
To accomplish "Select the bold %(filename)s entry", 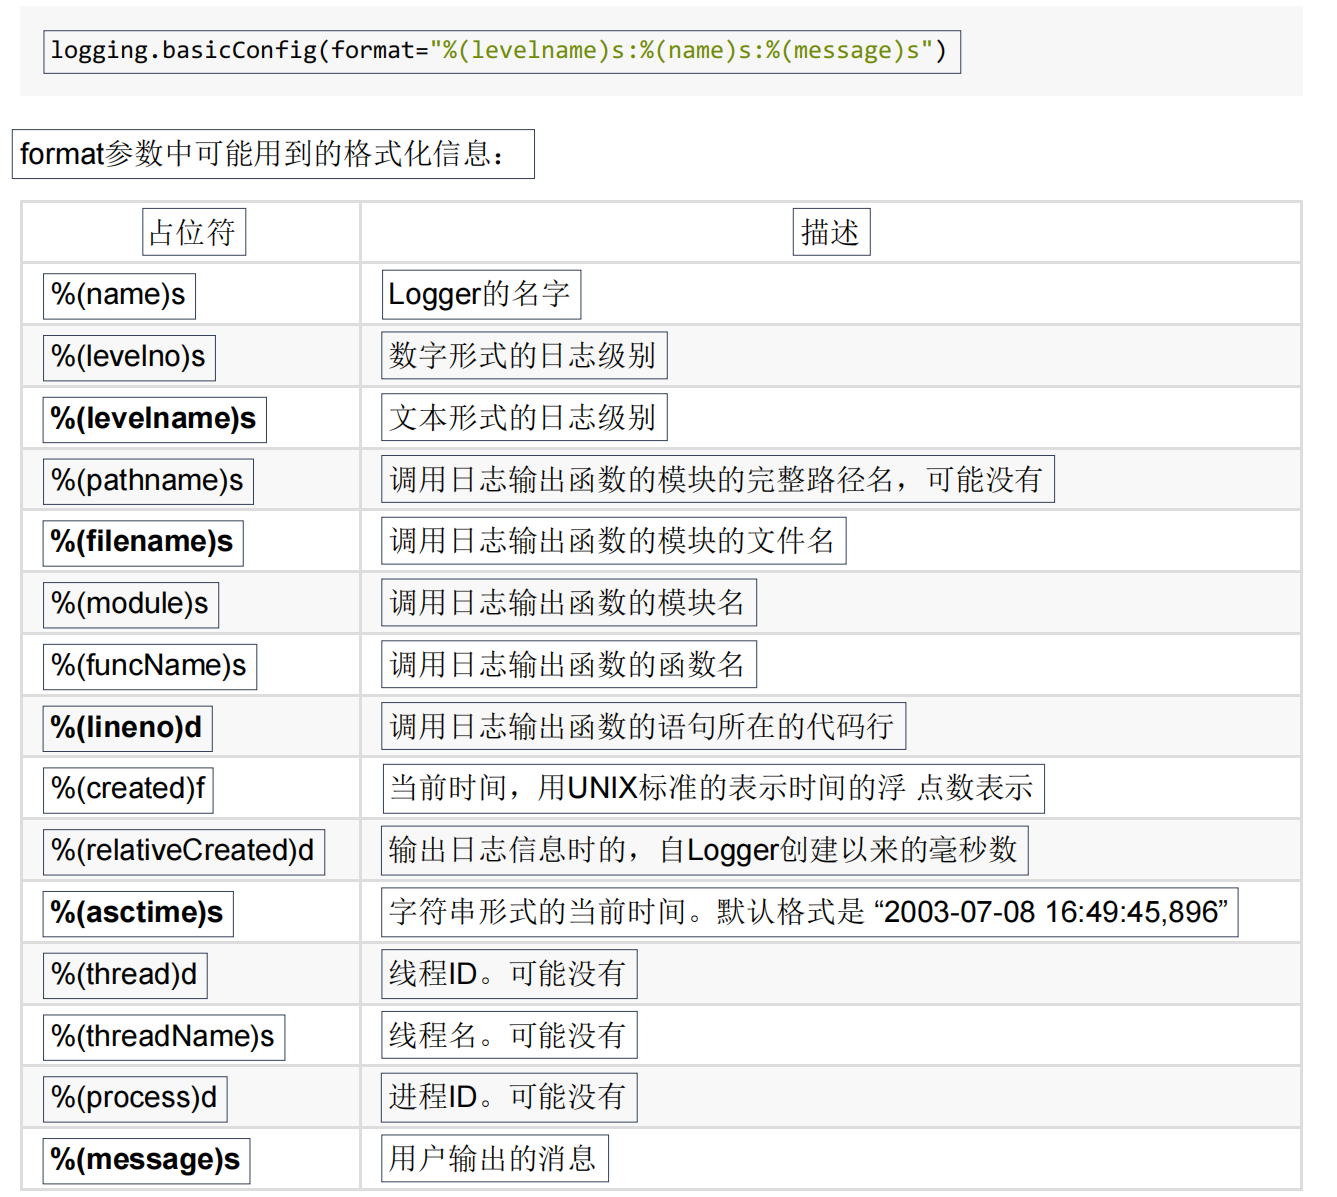I will (x=143, y=542).
